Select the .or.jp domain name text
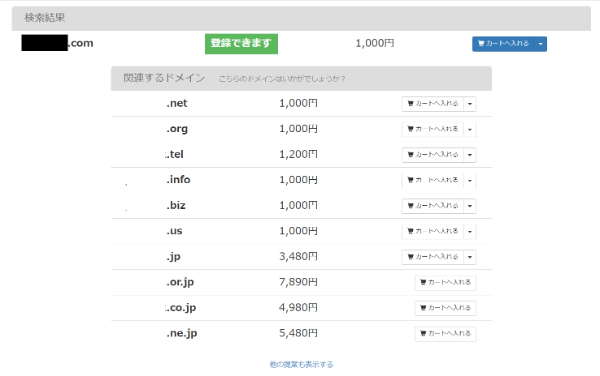The image size is (600, 376). click(x=180, y=282)
